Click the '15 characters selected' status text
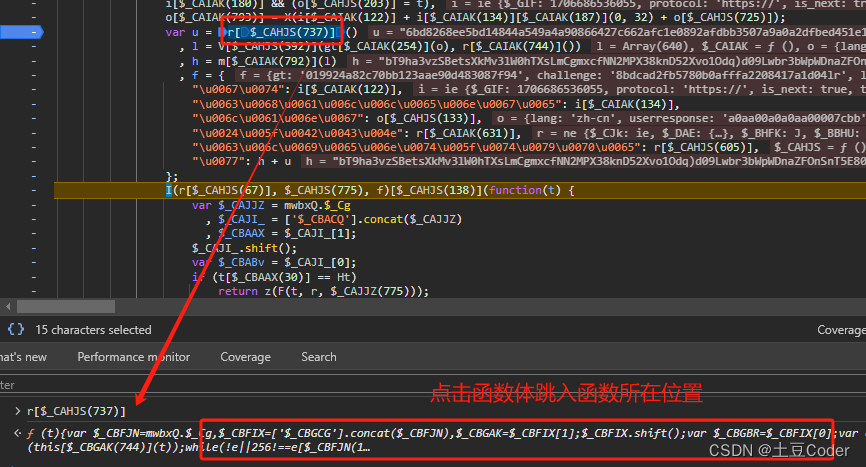Viewport: 866px width, 467px height. point(93,330)
